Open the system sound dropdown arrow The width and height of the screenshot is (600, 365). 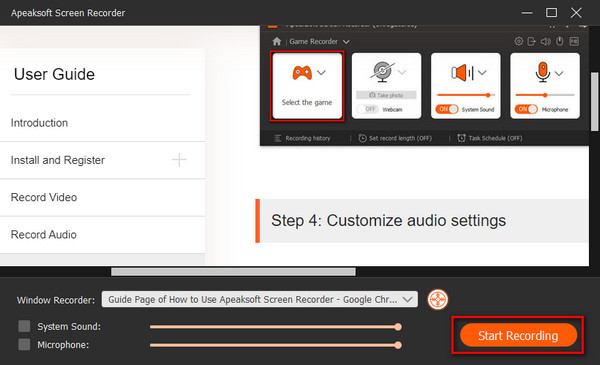tap(482, 72)
